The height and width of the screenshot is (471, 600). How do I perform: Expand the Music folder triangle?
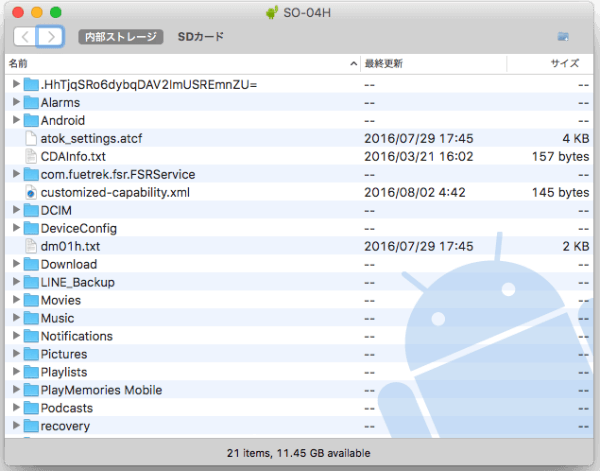coord(16,318)
